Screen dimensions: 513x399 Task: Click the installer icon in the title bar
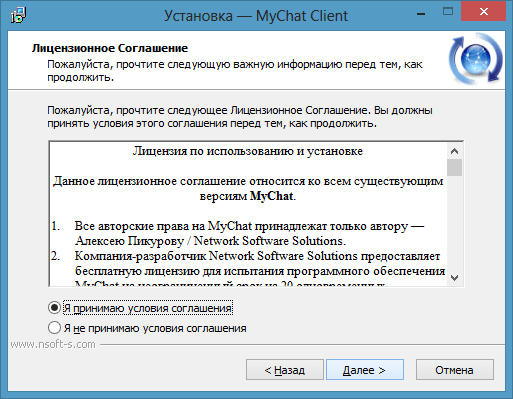point(18,15)
